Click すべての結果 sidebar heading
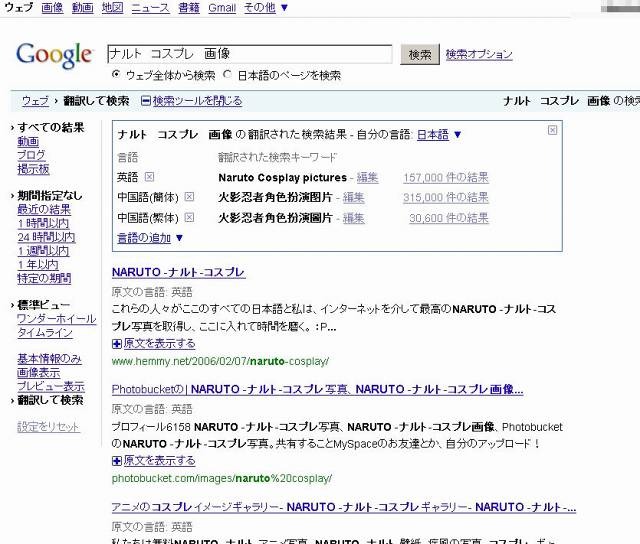 coord(51,128)
